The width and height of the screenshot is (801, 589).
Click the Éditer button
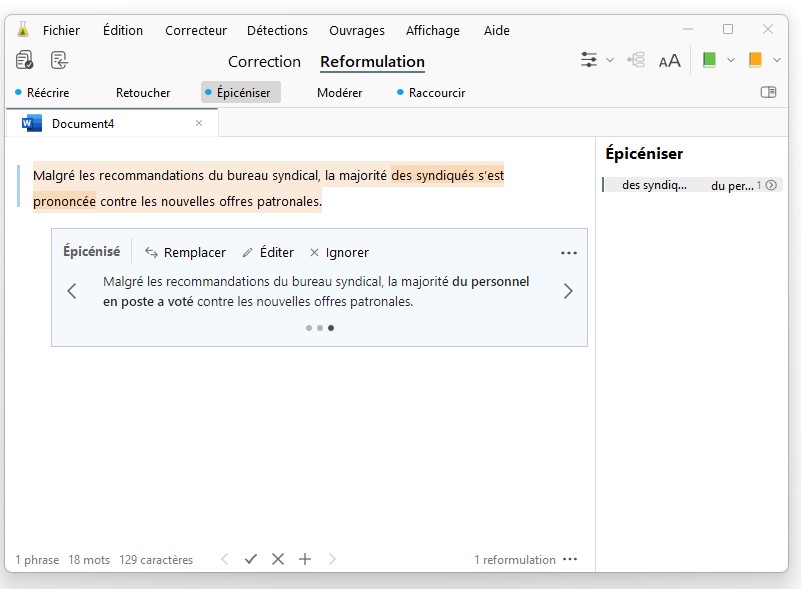pyautogui.click(x=268, y=252)
